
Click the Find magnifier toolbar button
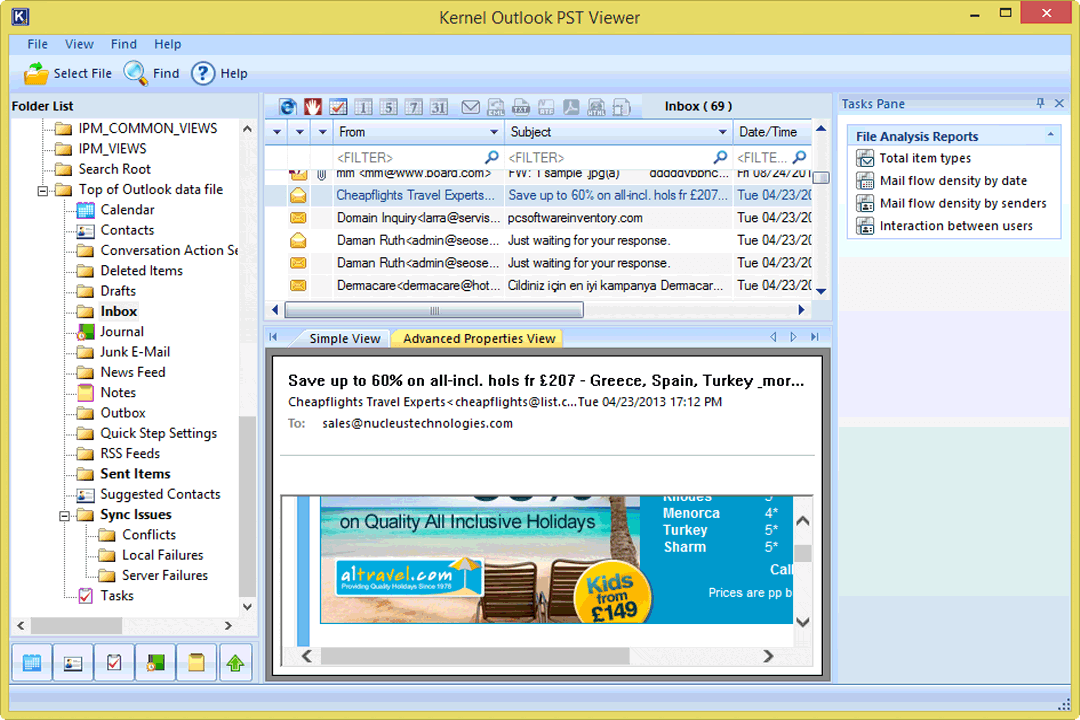coord(152,74)
